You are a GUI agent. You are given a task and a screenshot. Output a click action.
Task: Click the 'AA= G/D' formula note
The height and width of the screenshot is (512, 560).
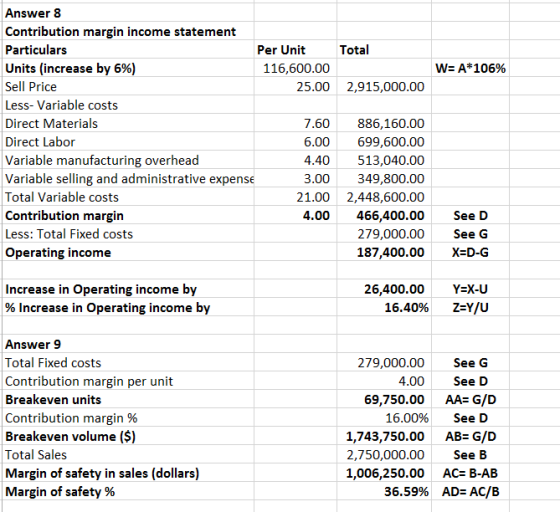[470, 400]
